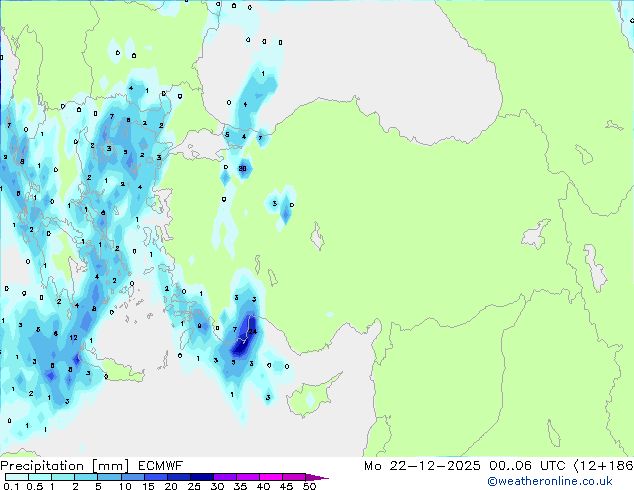Click the '40' legend scale value
634x490 pixels.
click(263, 486)
